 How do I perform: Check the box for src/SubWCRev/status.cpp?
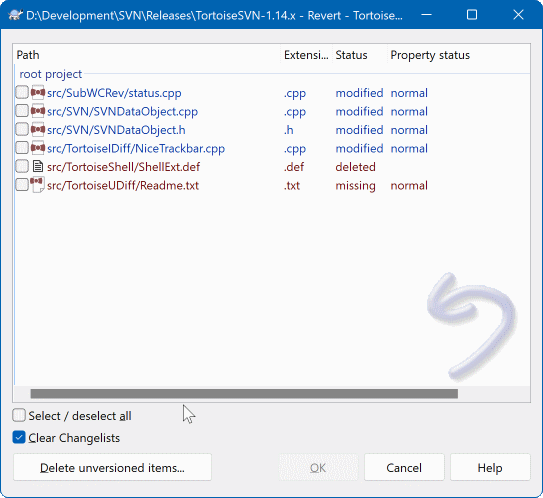pos(22,93)
